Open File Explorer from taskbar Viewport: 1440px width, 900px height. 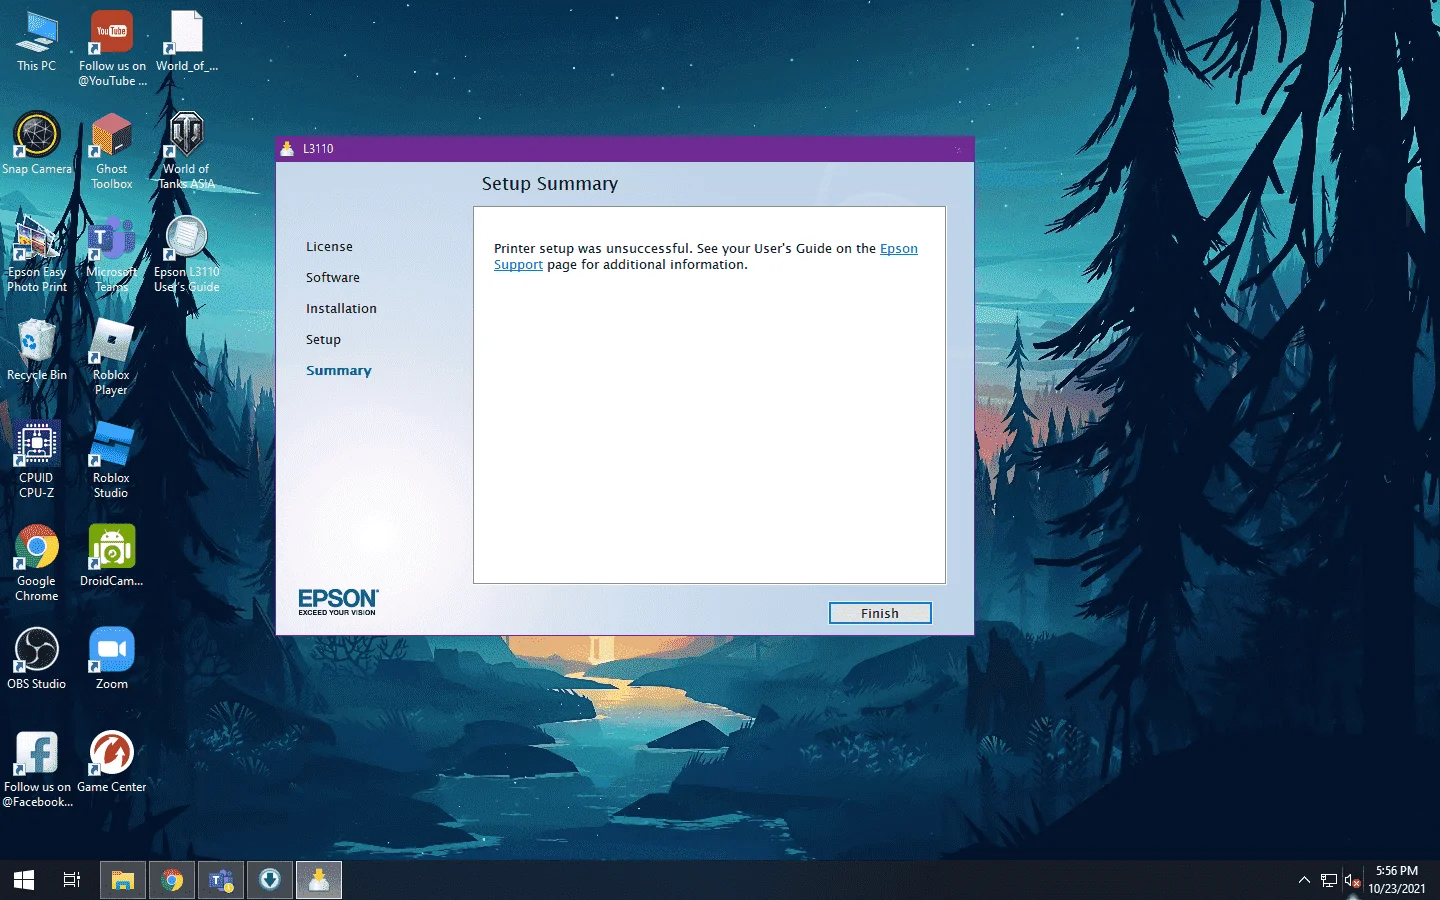[123, 880]
